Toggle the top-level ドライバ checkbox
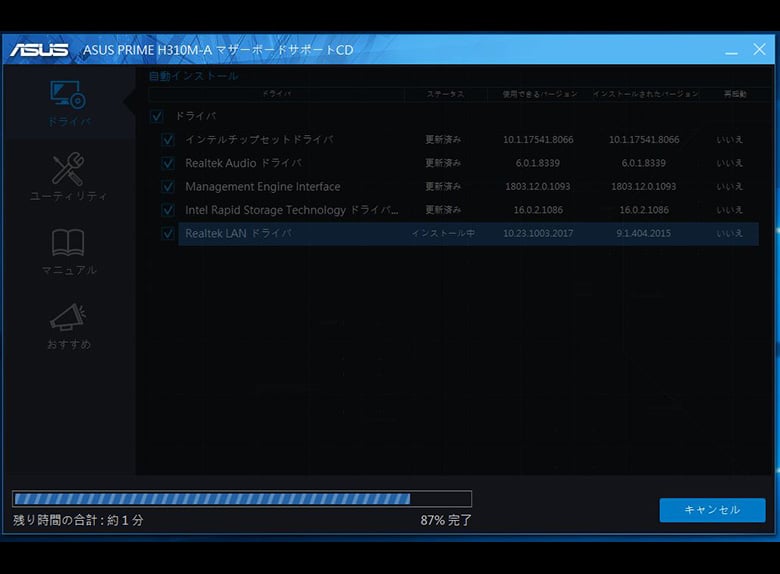The height and width of the screenshot is (574, 780). click(157, 116)
